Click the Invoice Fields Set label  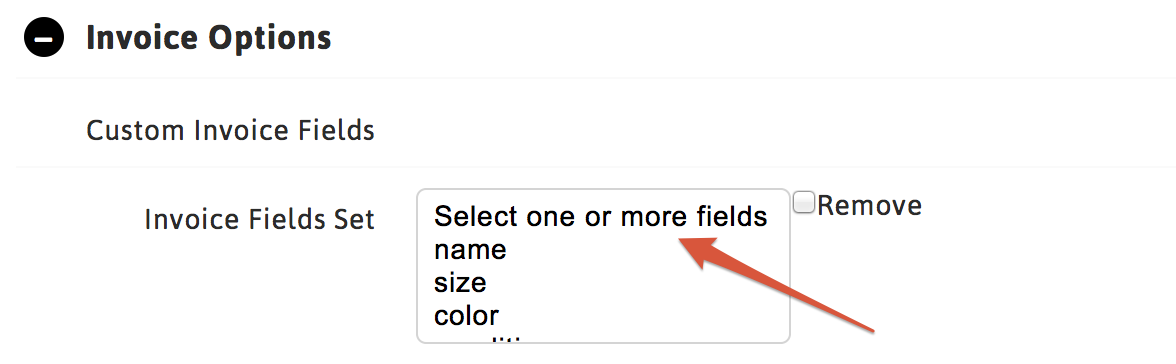click(260, 219)
